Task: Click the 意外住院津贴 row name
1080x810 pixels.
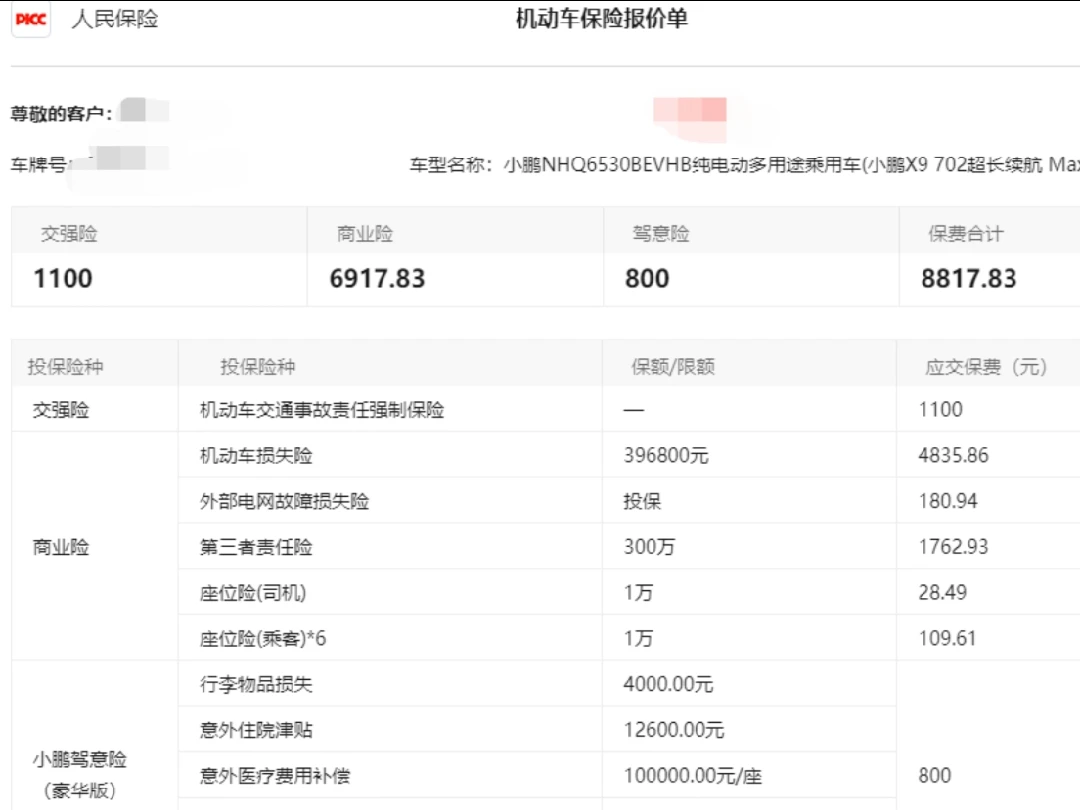Action: (256, 730)
